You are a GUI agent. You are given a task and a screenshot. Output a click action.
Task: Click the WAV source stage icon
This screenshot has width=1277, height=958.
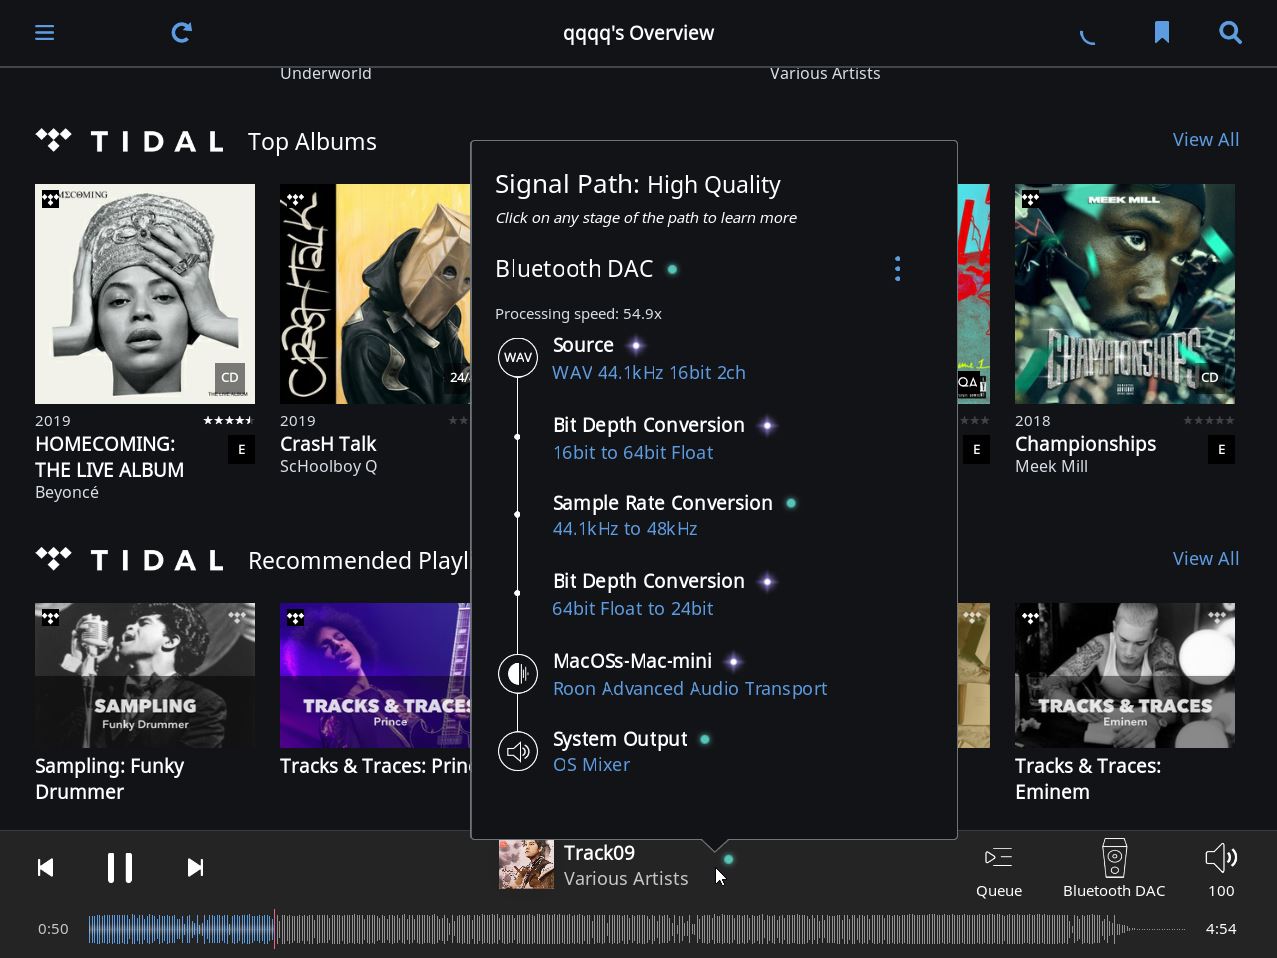[x=518, y=357]
